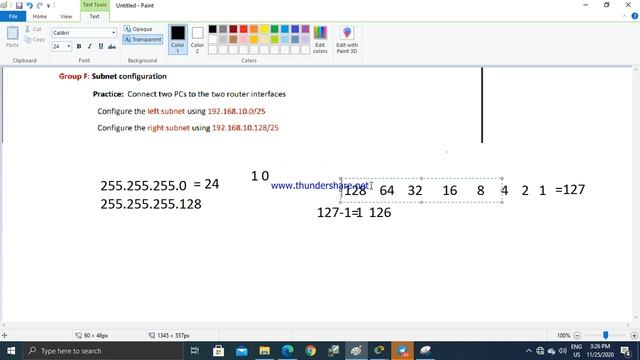Pick the dark red color swatch
This screenshot has width=640, height=360.
[233, 29]
